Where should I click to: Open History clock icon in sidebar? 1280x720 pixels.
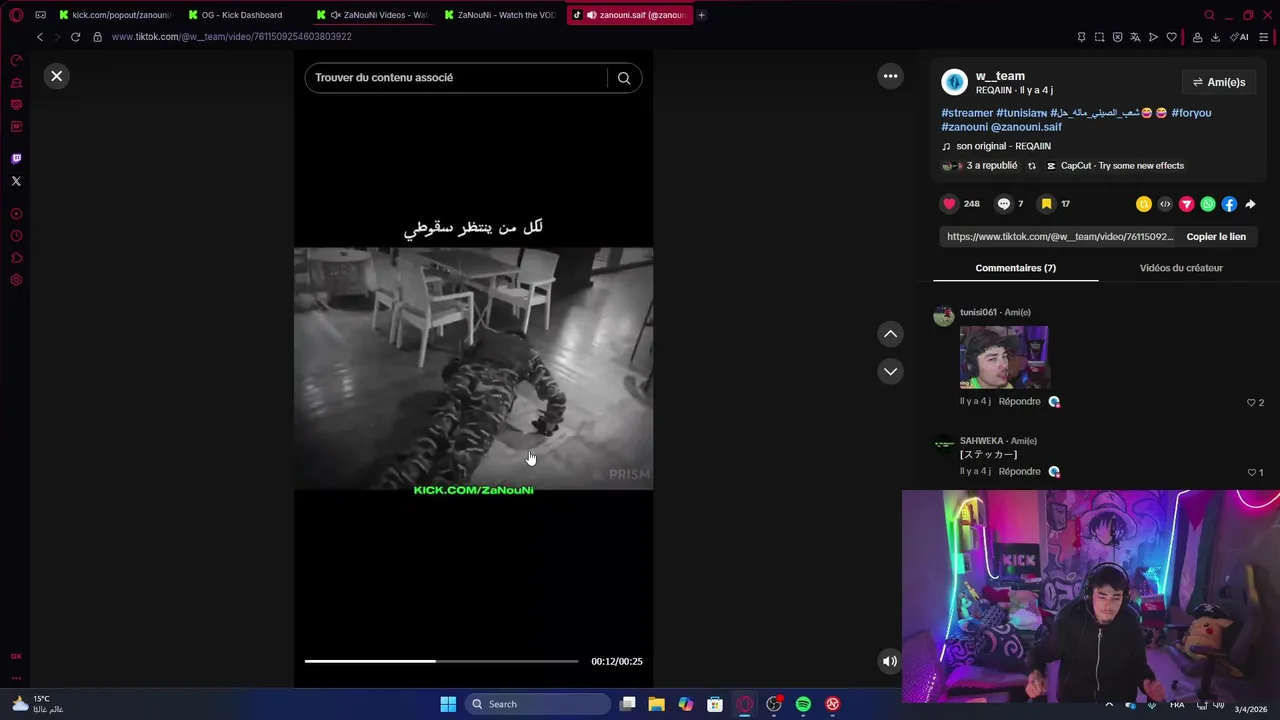click(16, 236)
